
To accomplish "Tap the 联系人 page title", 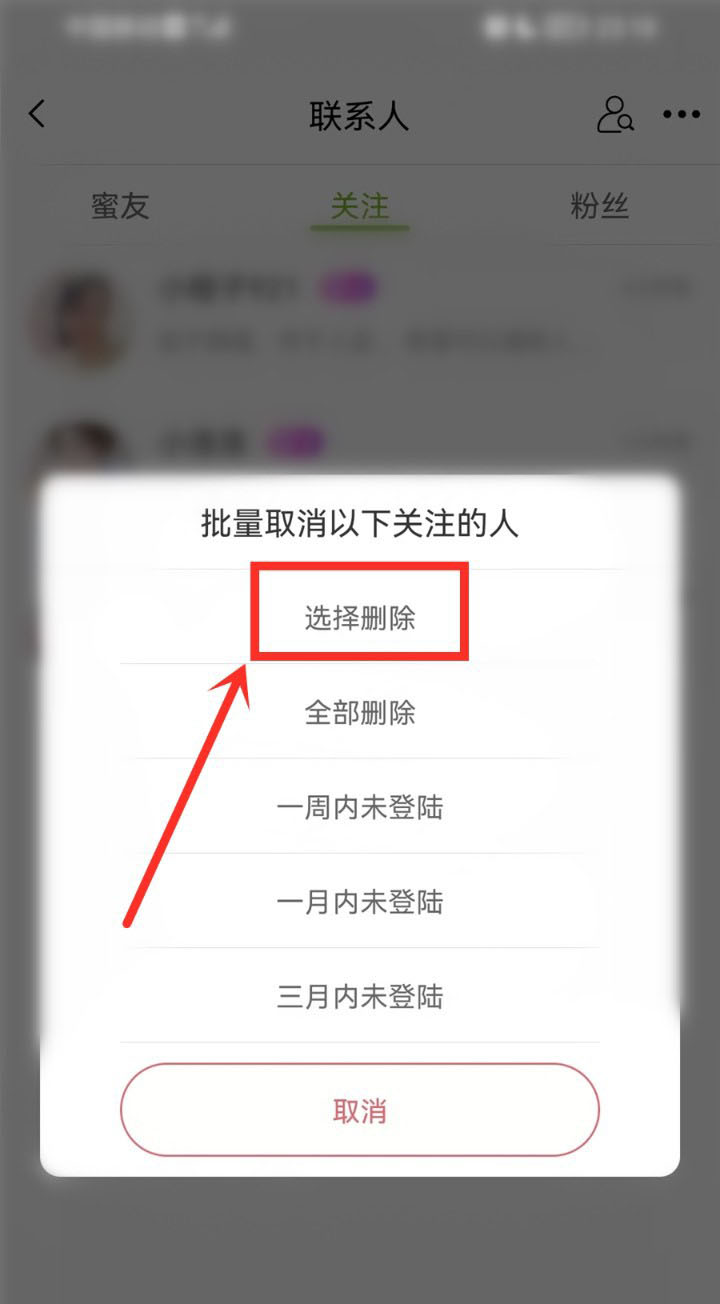I will [x=360, y=116].
